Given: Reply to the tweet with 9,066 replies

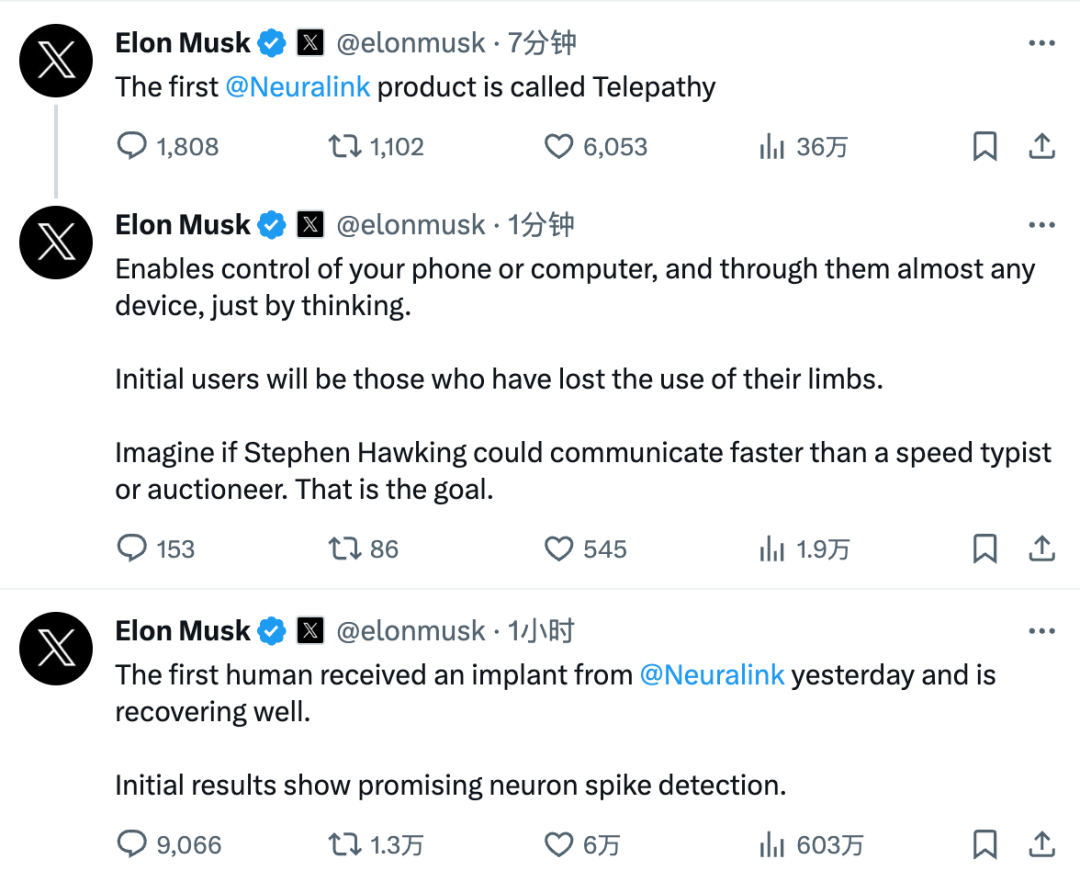Looking at the screenshot, I should coord(133,844).
